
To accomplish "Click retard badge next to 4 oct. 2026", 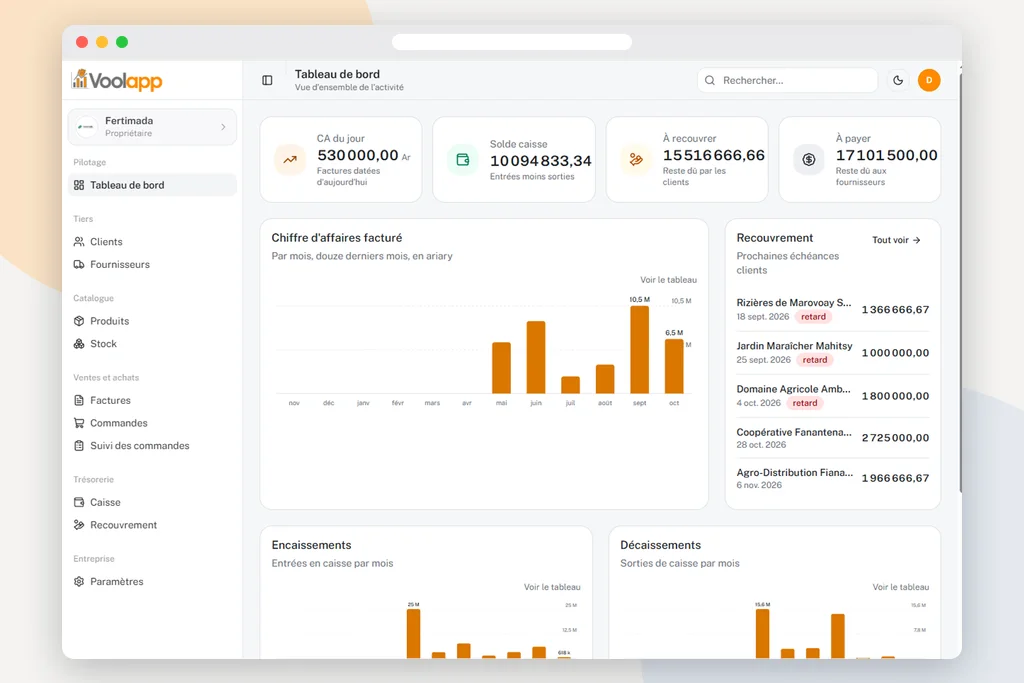I will point(805,403).
